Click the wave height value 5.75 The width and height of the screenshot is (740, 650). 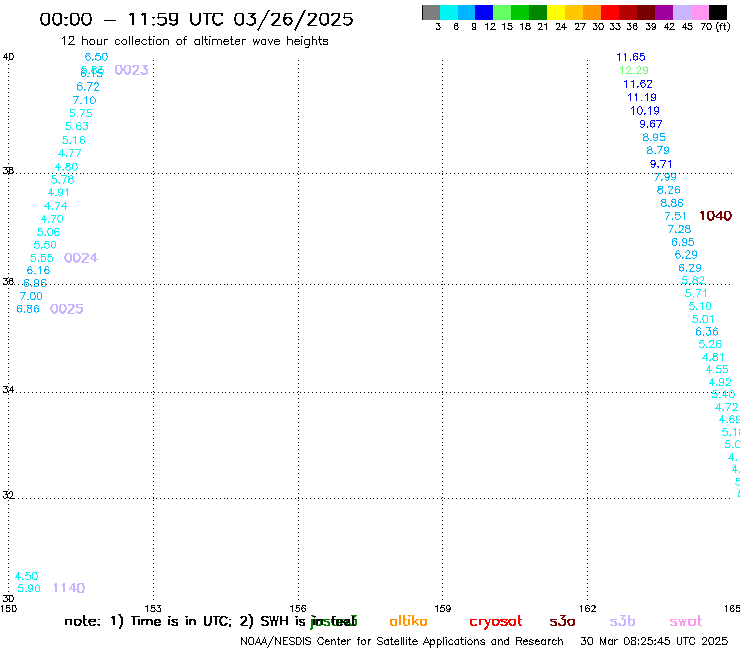point(81,113)
